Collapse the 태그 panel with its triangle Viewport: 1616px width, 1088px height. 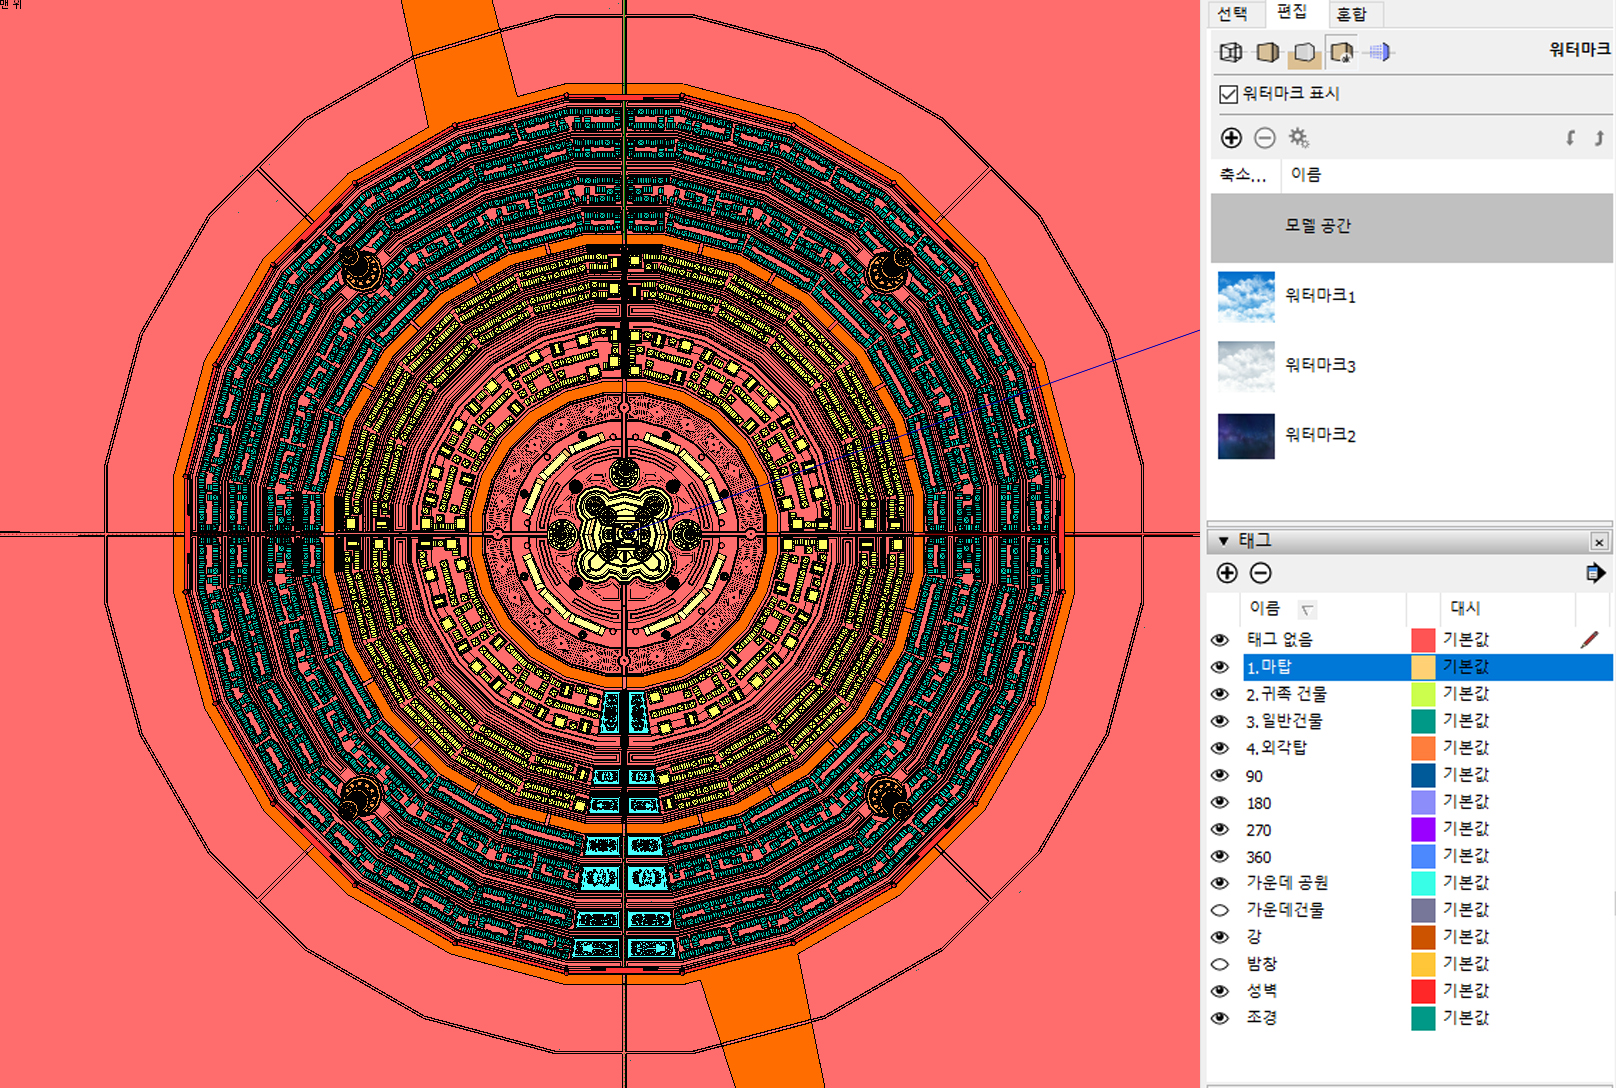[x=1223, y=541]
